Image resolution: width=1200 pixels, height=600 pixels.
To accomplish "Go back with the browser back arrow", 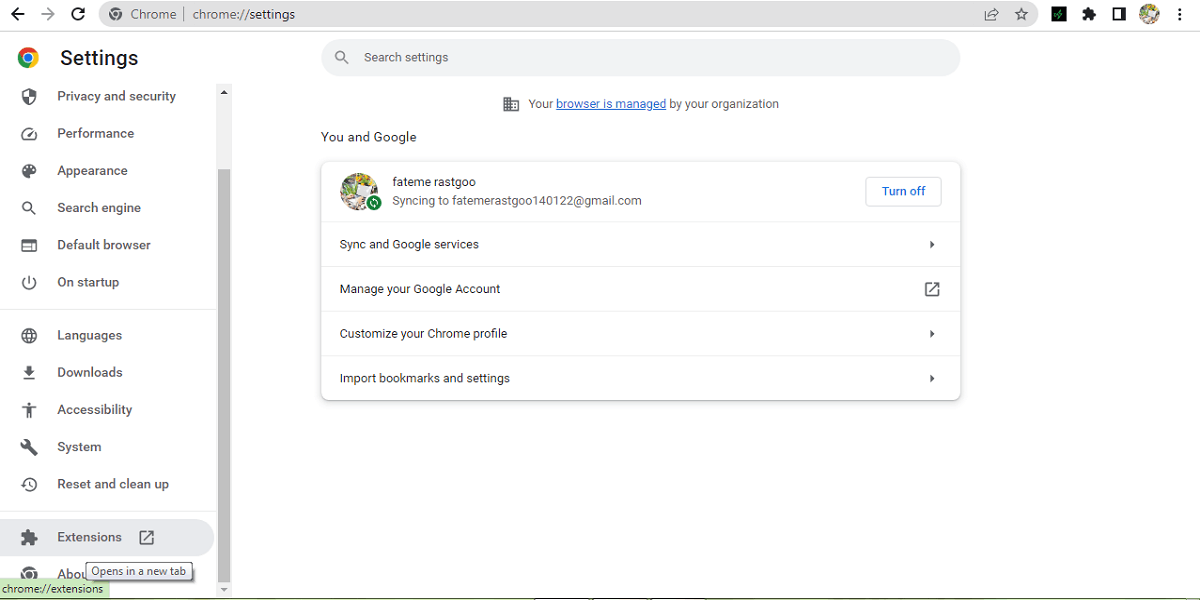I will pos(17,14).
